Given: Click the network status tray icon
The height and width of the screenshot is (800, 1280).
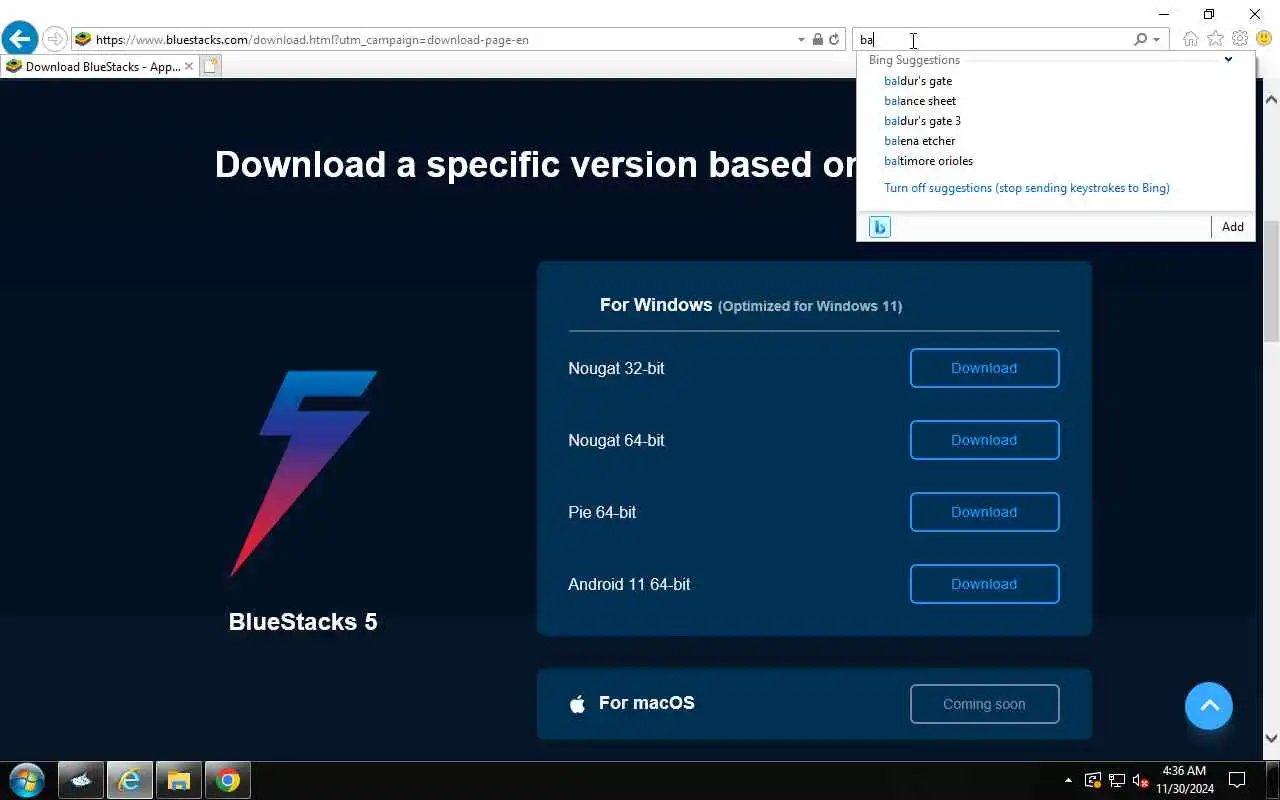Looking at the screenshot, I should coord(1117,780).
